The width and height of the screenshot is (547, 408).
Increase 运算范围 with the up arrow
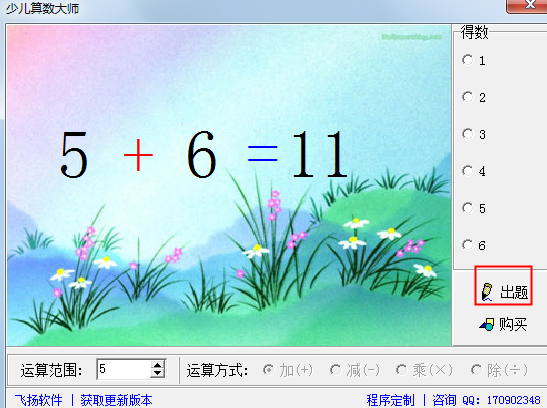[x=158, y=365]
